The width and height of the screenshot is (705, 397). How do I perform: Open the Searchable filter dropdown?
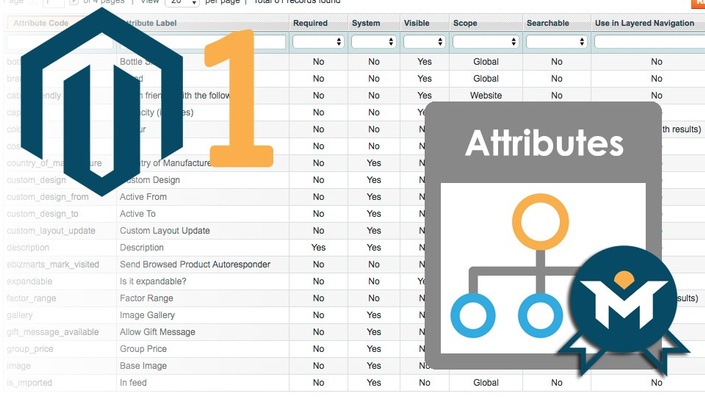coord(557,42)
